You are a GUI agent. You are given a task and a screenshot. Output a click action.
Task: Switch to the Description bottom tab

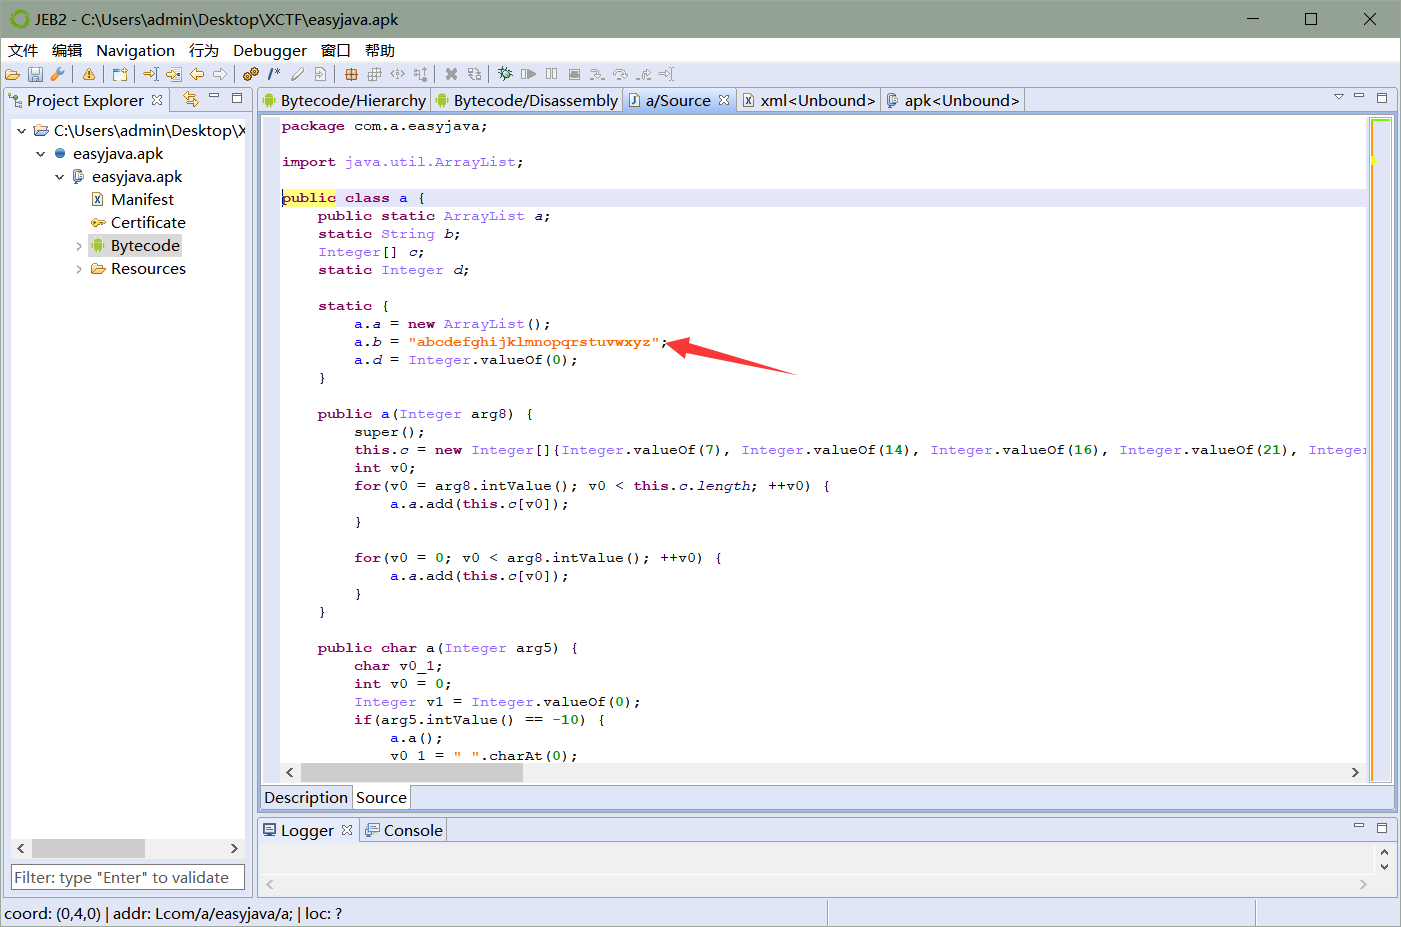[x=306, y=797]
